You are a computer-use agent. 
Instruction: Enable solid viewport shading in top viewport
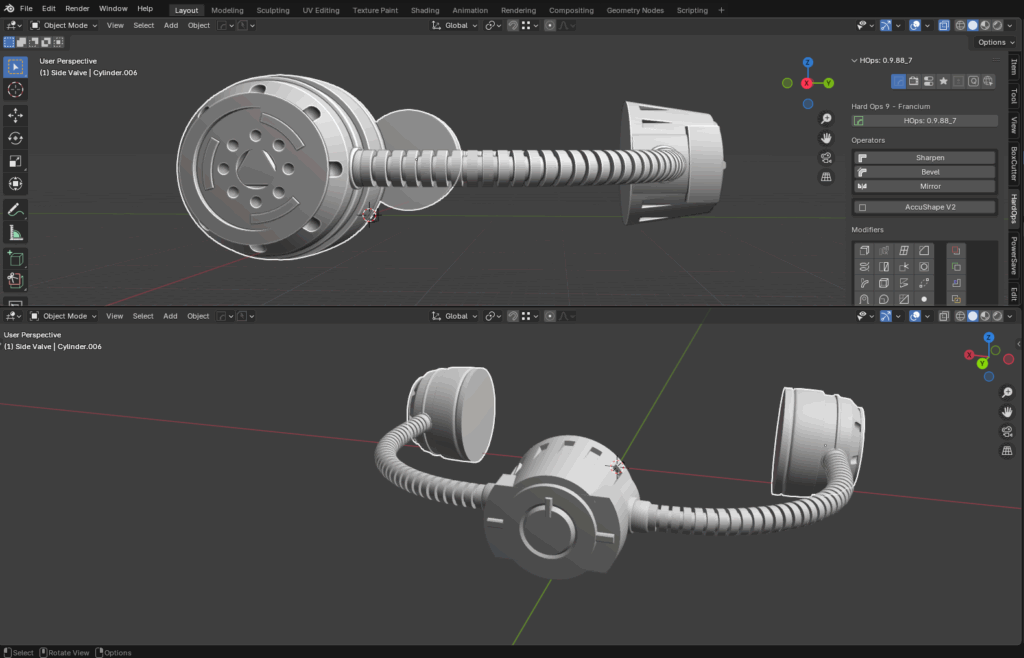point(972,25)
